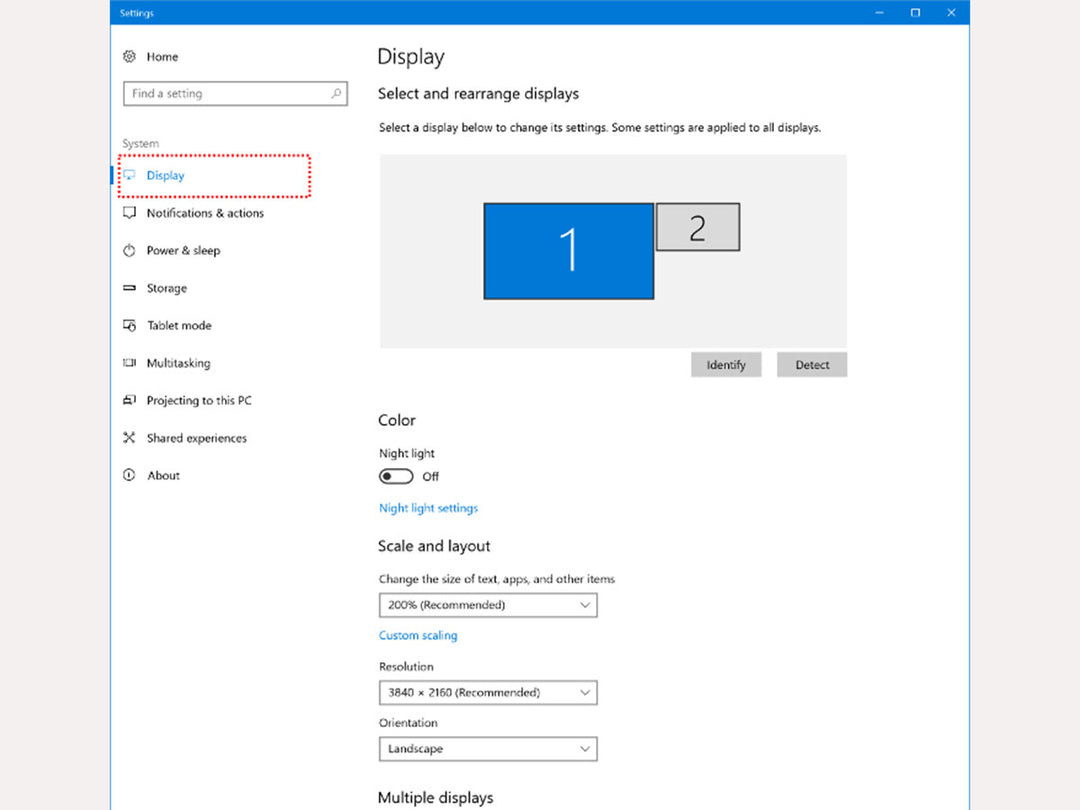1080x810 pixels.
Task: Expand the Landscape orientation dropdown
Action: point(488,749)
